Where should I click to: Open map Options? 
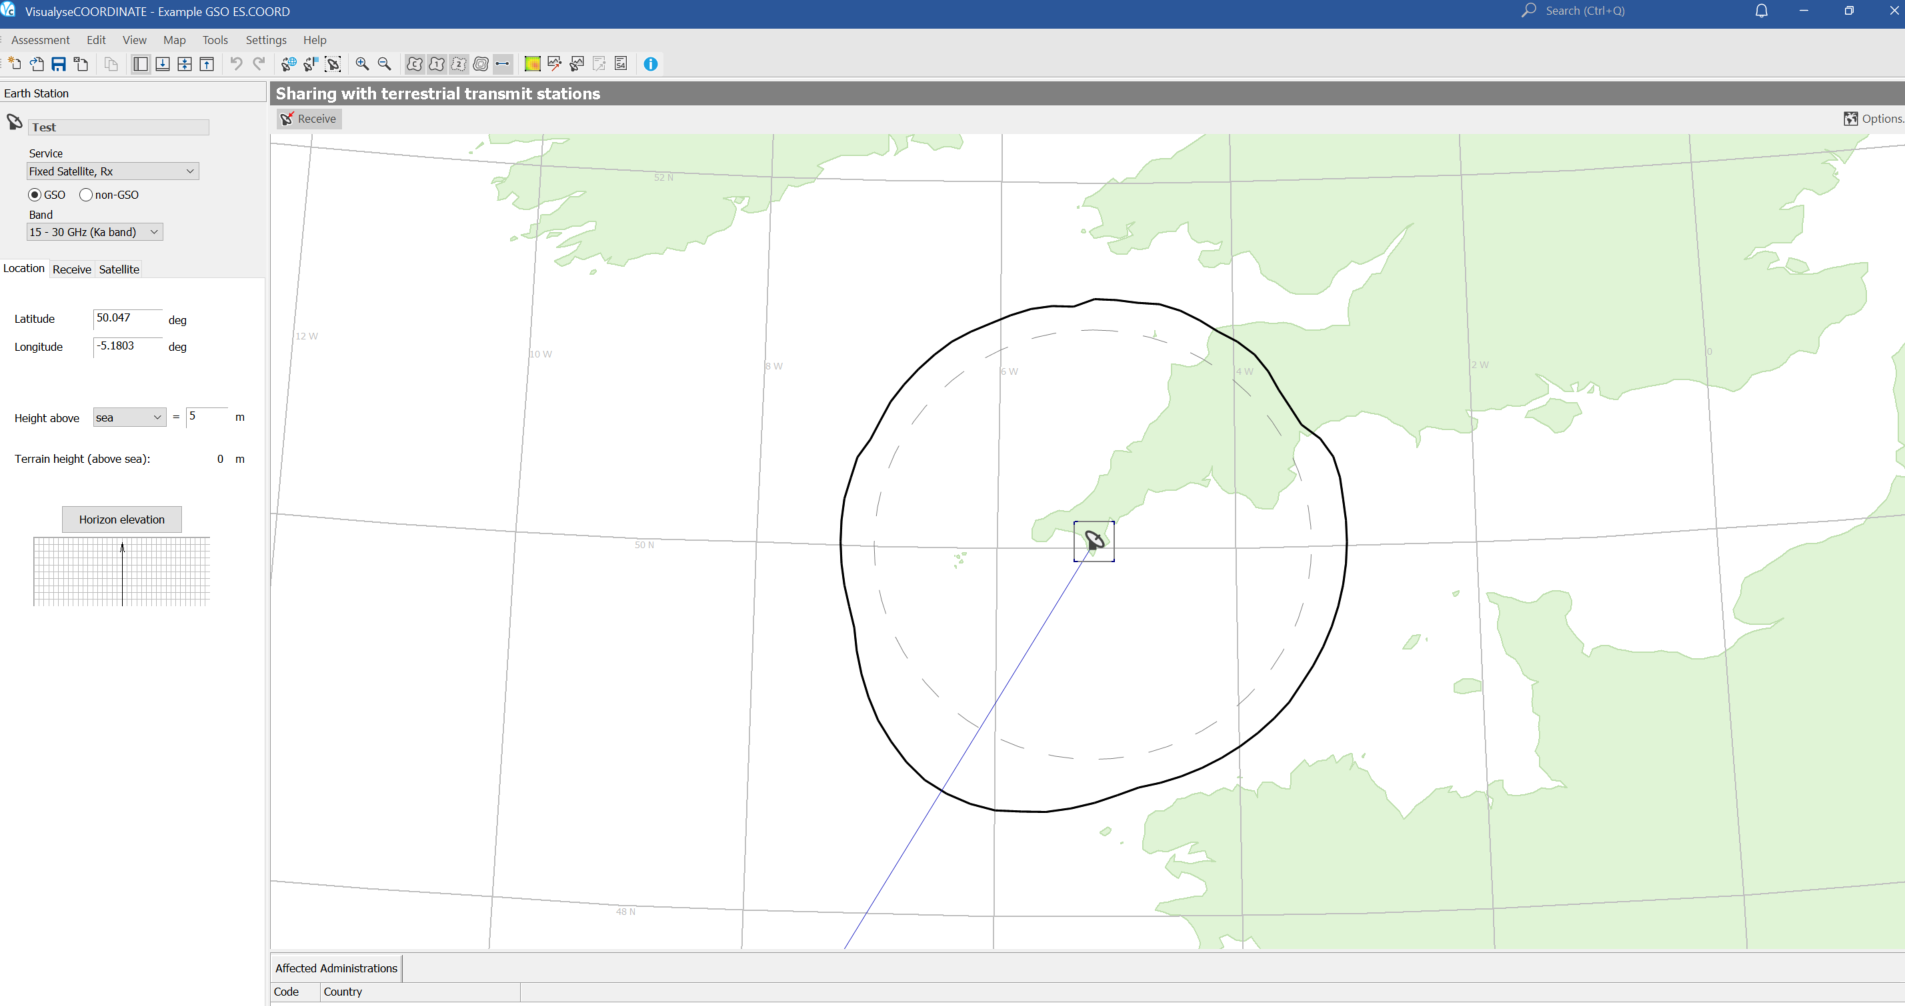[1873, 119]
